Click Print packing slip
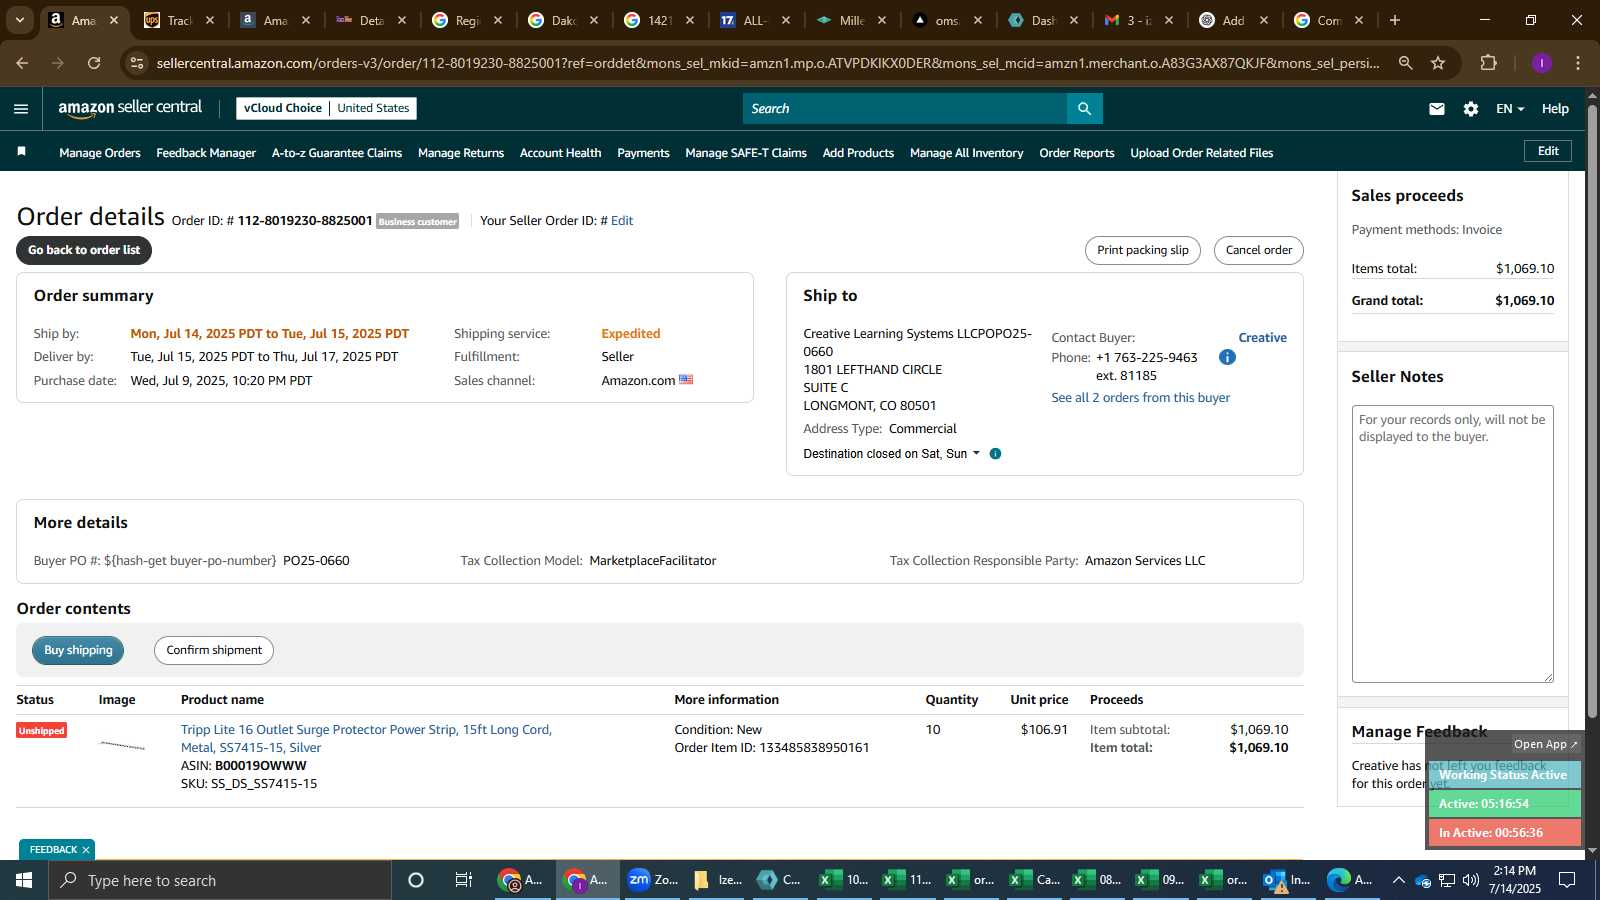Image resolution: width=1600 pixels, height=900 pixels. 1143,250
